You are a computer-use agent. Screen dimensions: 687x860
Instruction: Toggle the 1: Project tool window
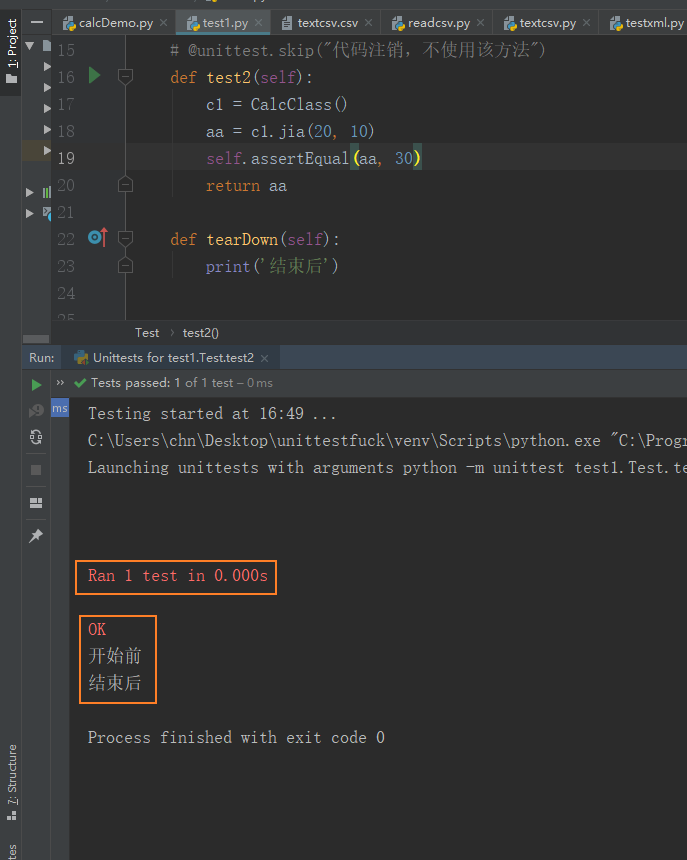coord(11,52)
